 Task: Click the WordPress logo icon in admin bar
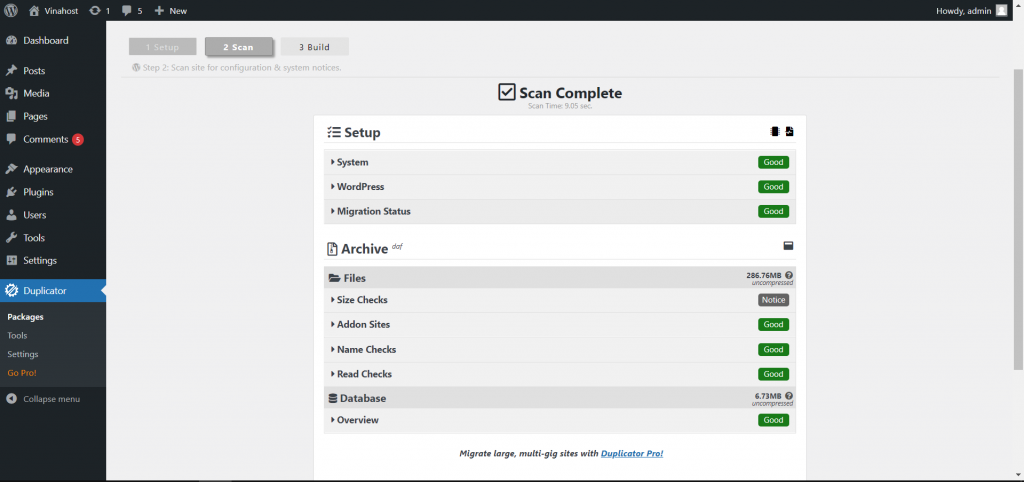[x=11, y=10]
